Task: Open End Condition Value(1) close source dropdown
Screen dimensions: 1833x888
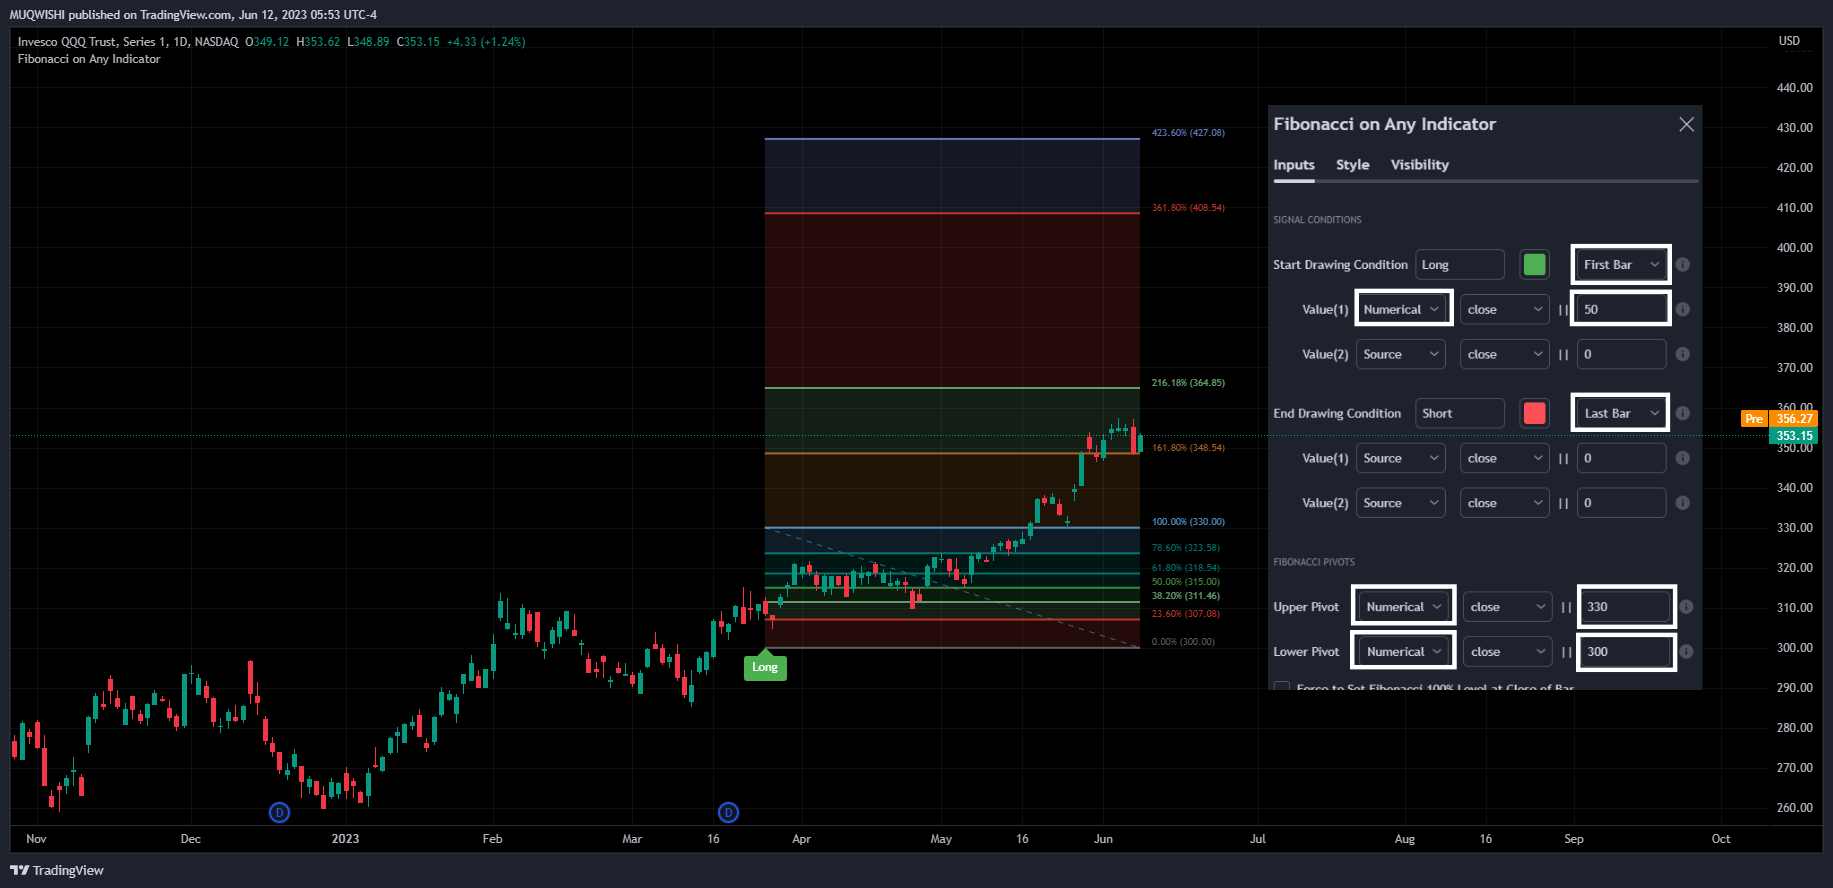Action: click(1505, 458)
